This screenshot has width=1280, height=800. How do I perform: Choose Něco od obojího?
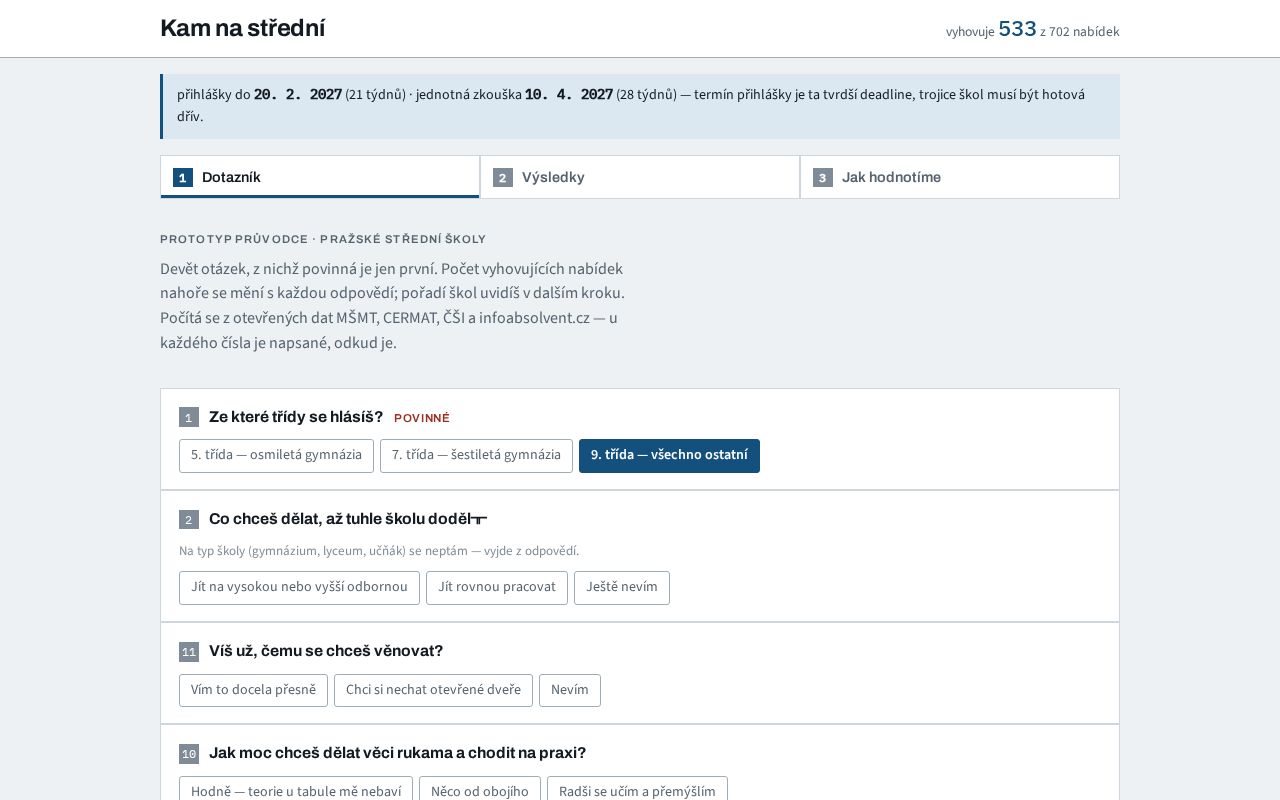coord(480,789)
